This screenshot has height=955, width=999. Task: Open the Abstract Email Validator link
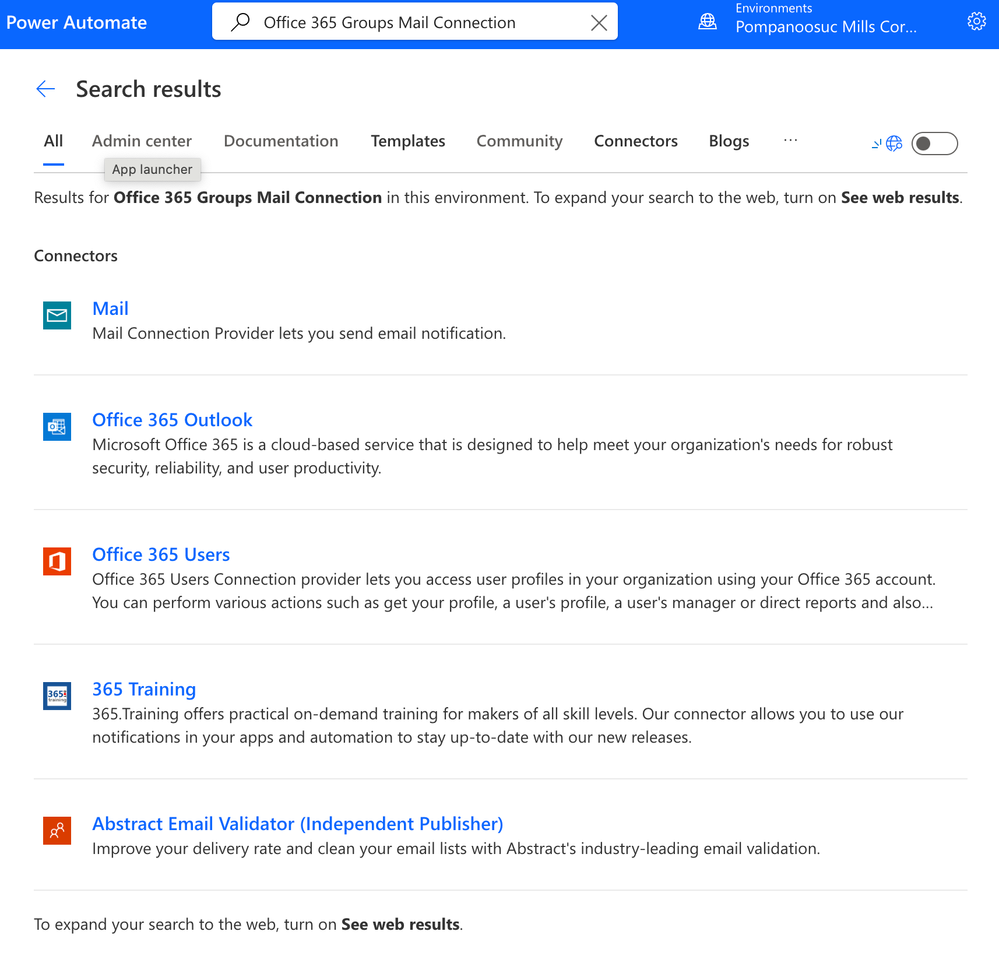pyautogui.click(x=297, y=824)
